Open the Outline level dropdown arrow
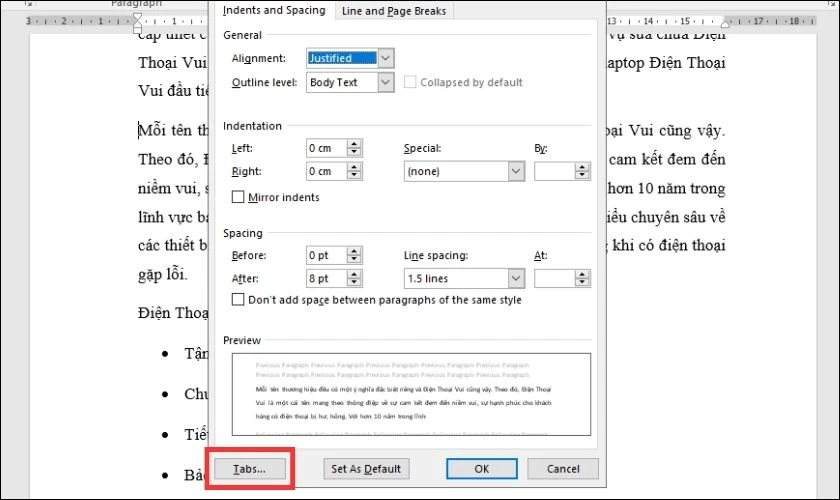This screenshot has height=500, width=840. 386,83
